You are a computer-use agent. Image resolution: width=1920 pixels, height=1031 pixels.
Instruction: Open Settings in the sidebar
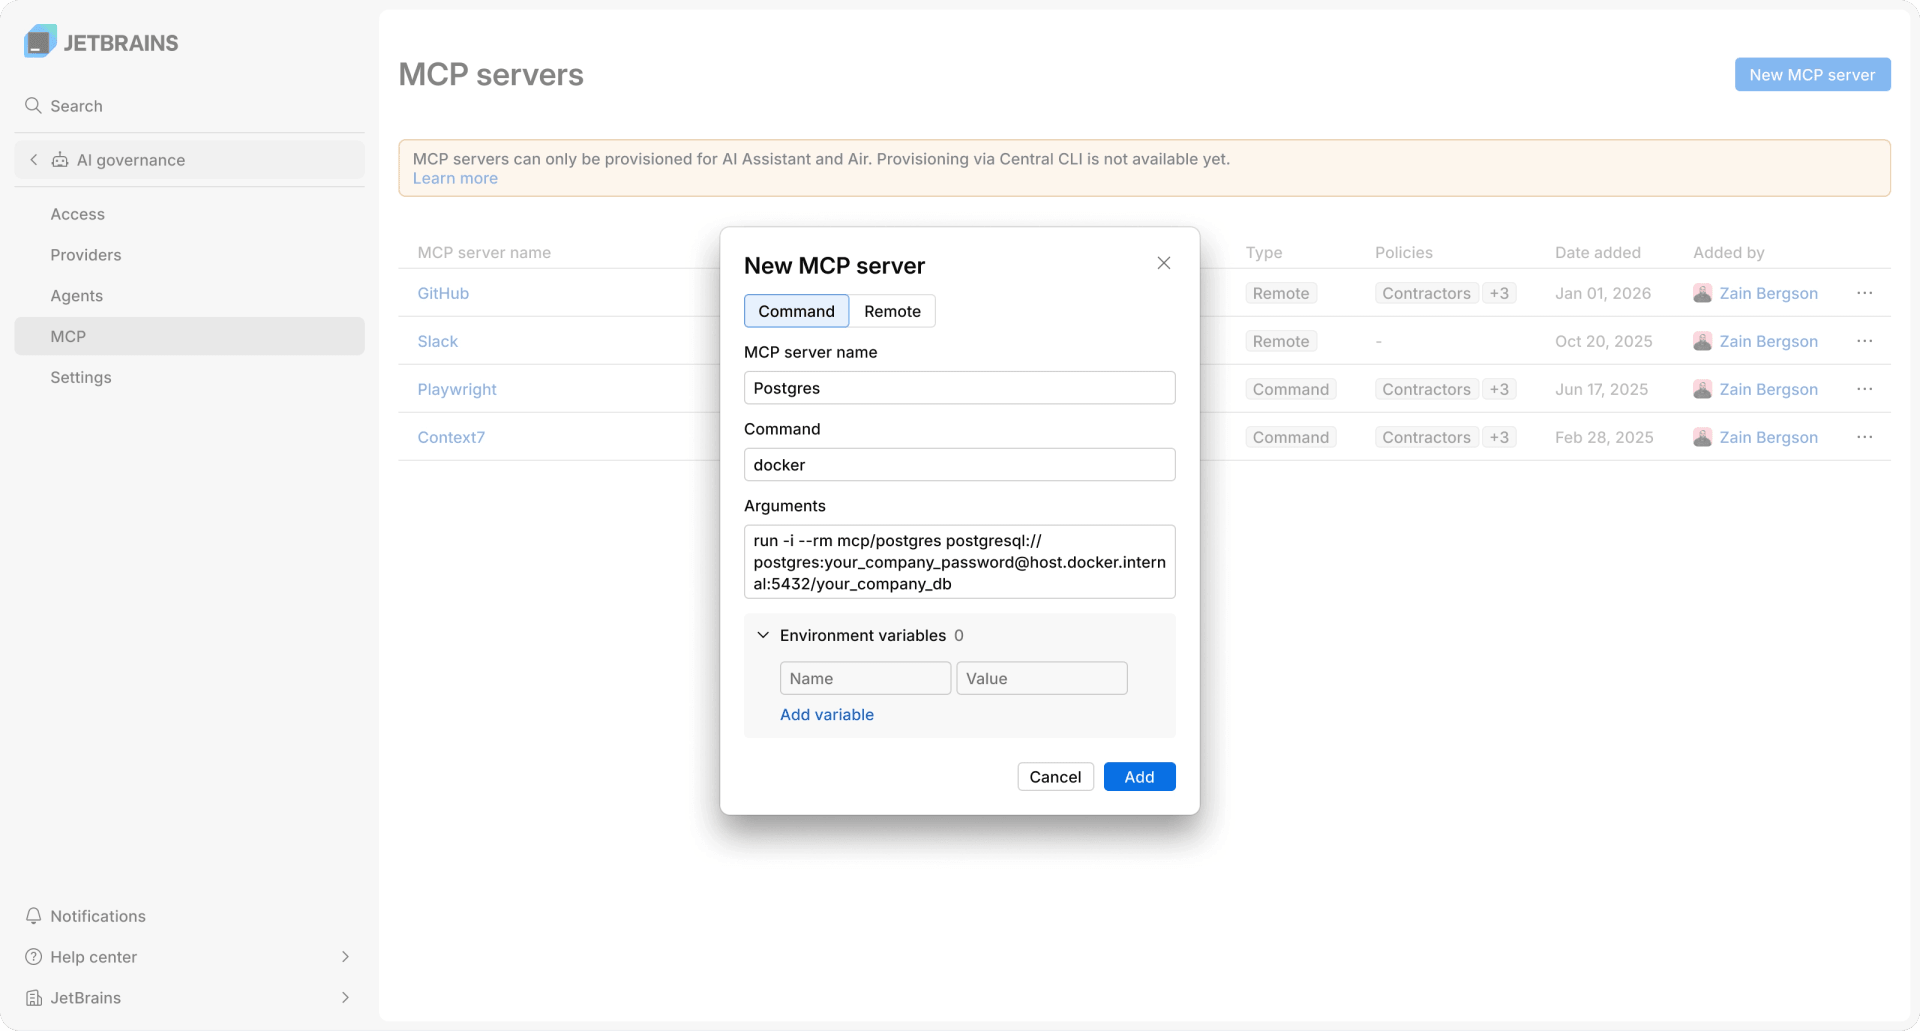pyautogui.click(x=189, y=377)
